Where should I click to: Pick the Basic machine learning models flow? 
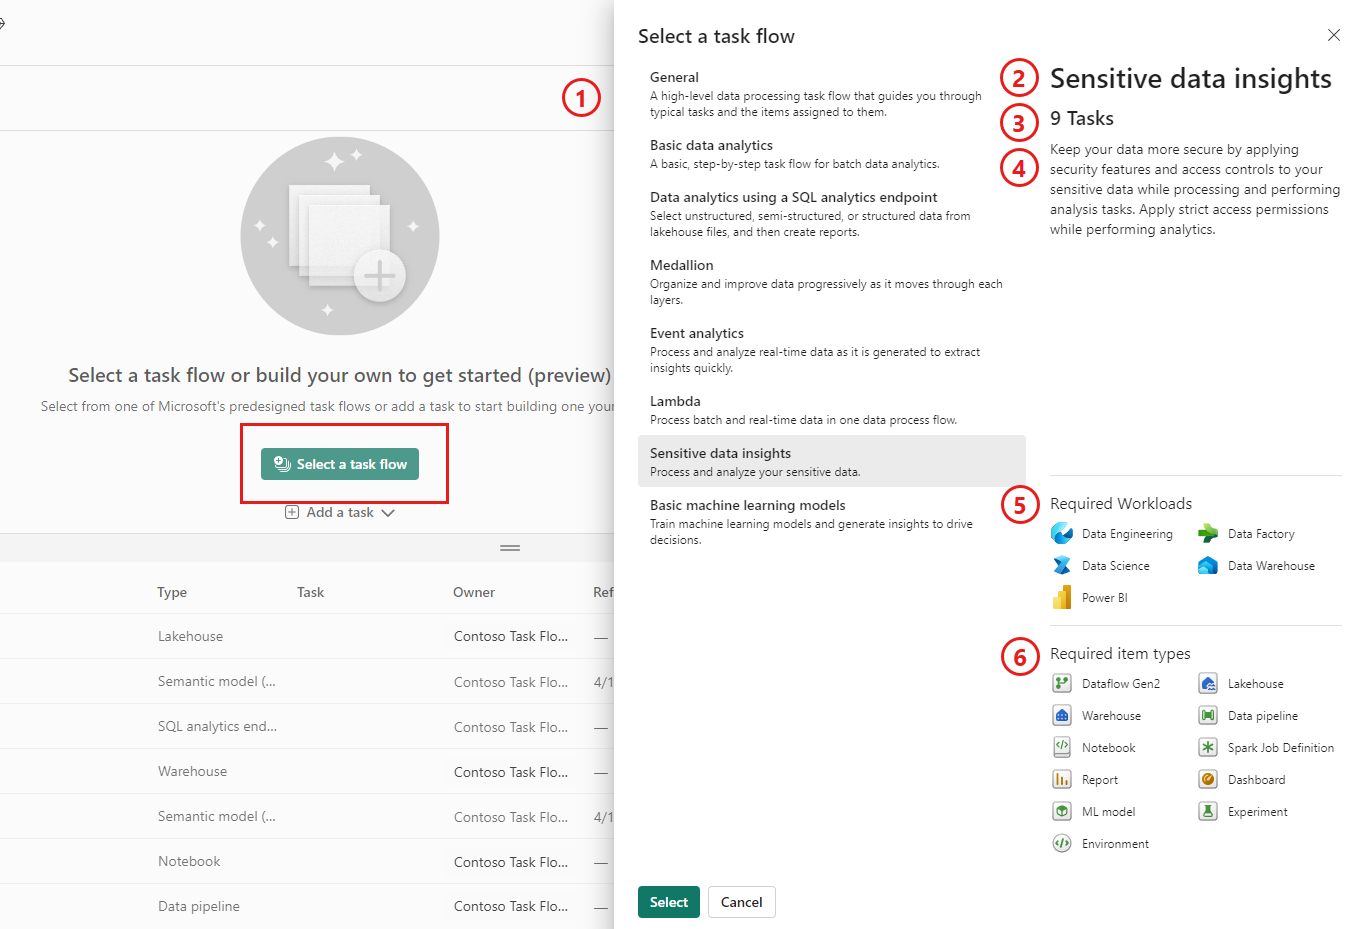point(832,522)
